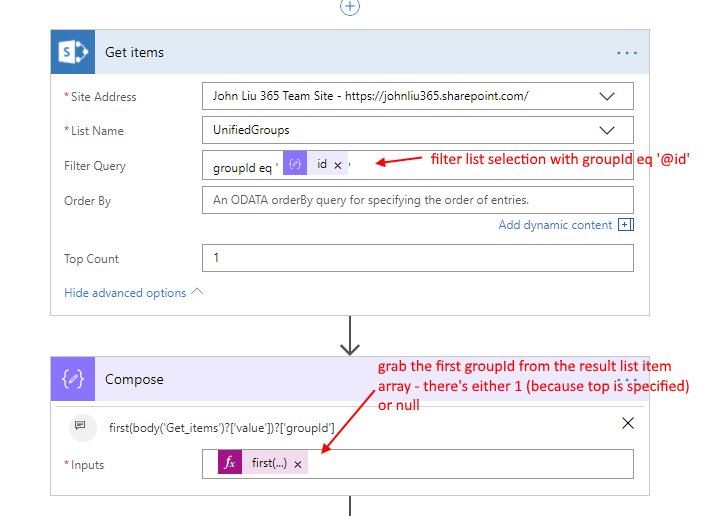Collapse with Hide advanced options
Image resolution: width=707 pixels, height=516 pixels.
tap(133, 293)
